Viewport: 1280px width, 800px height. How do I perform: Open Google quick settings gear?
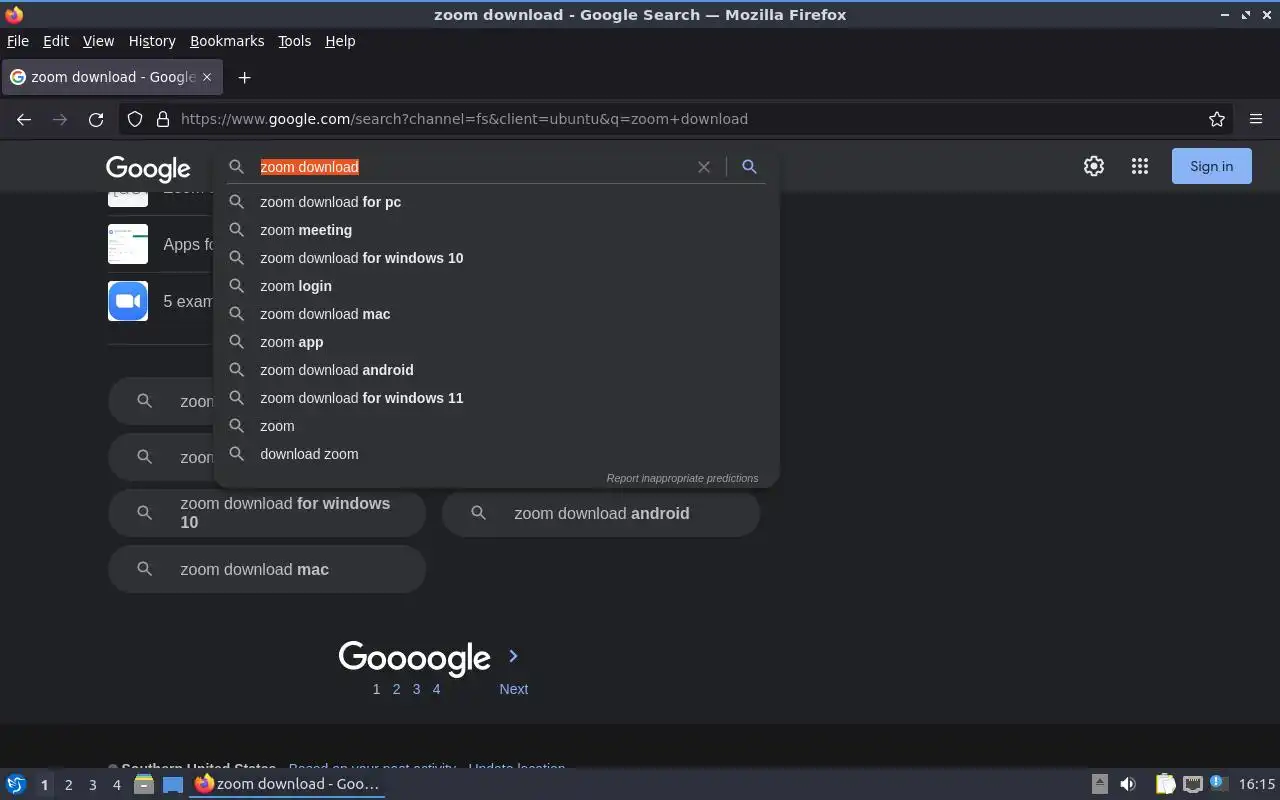tap(1094, 167)
